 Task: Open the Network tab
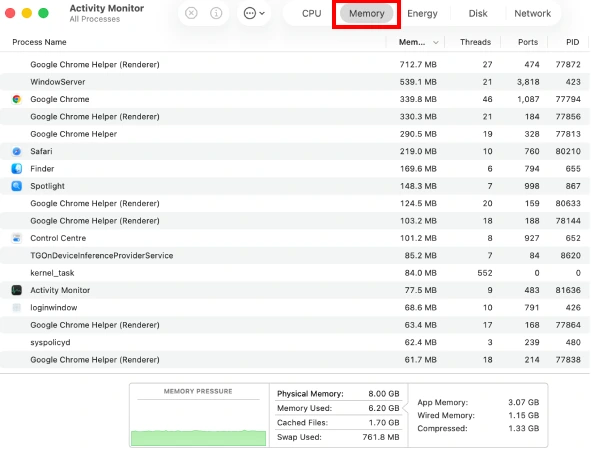(x=533, y=14)
